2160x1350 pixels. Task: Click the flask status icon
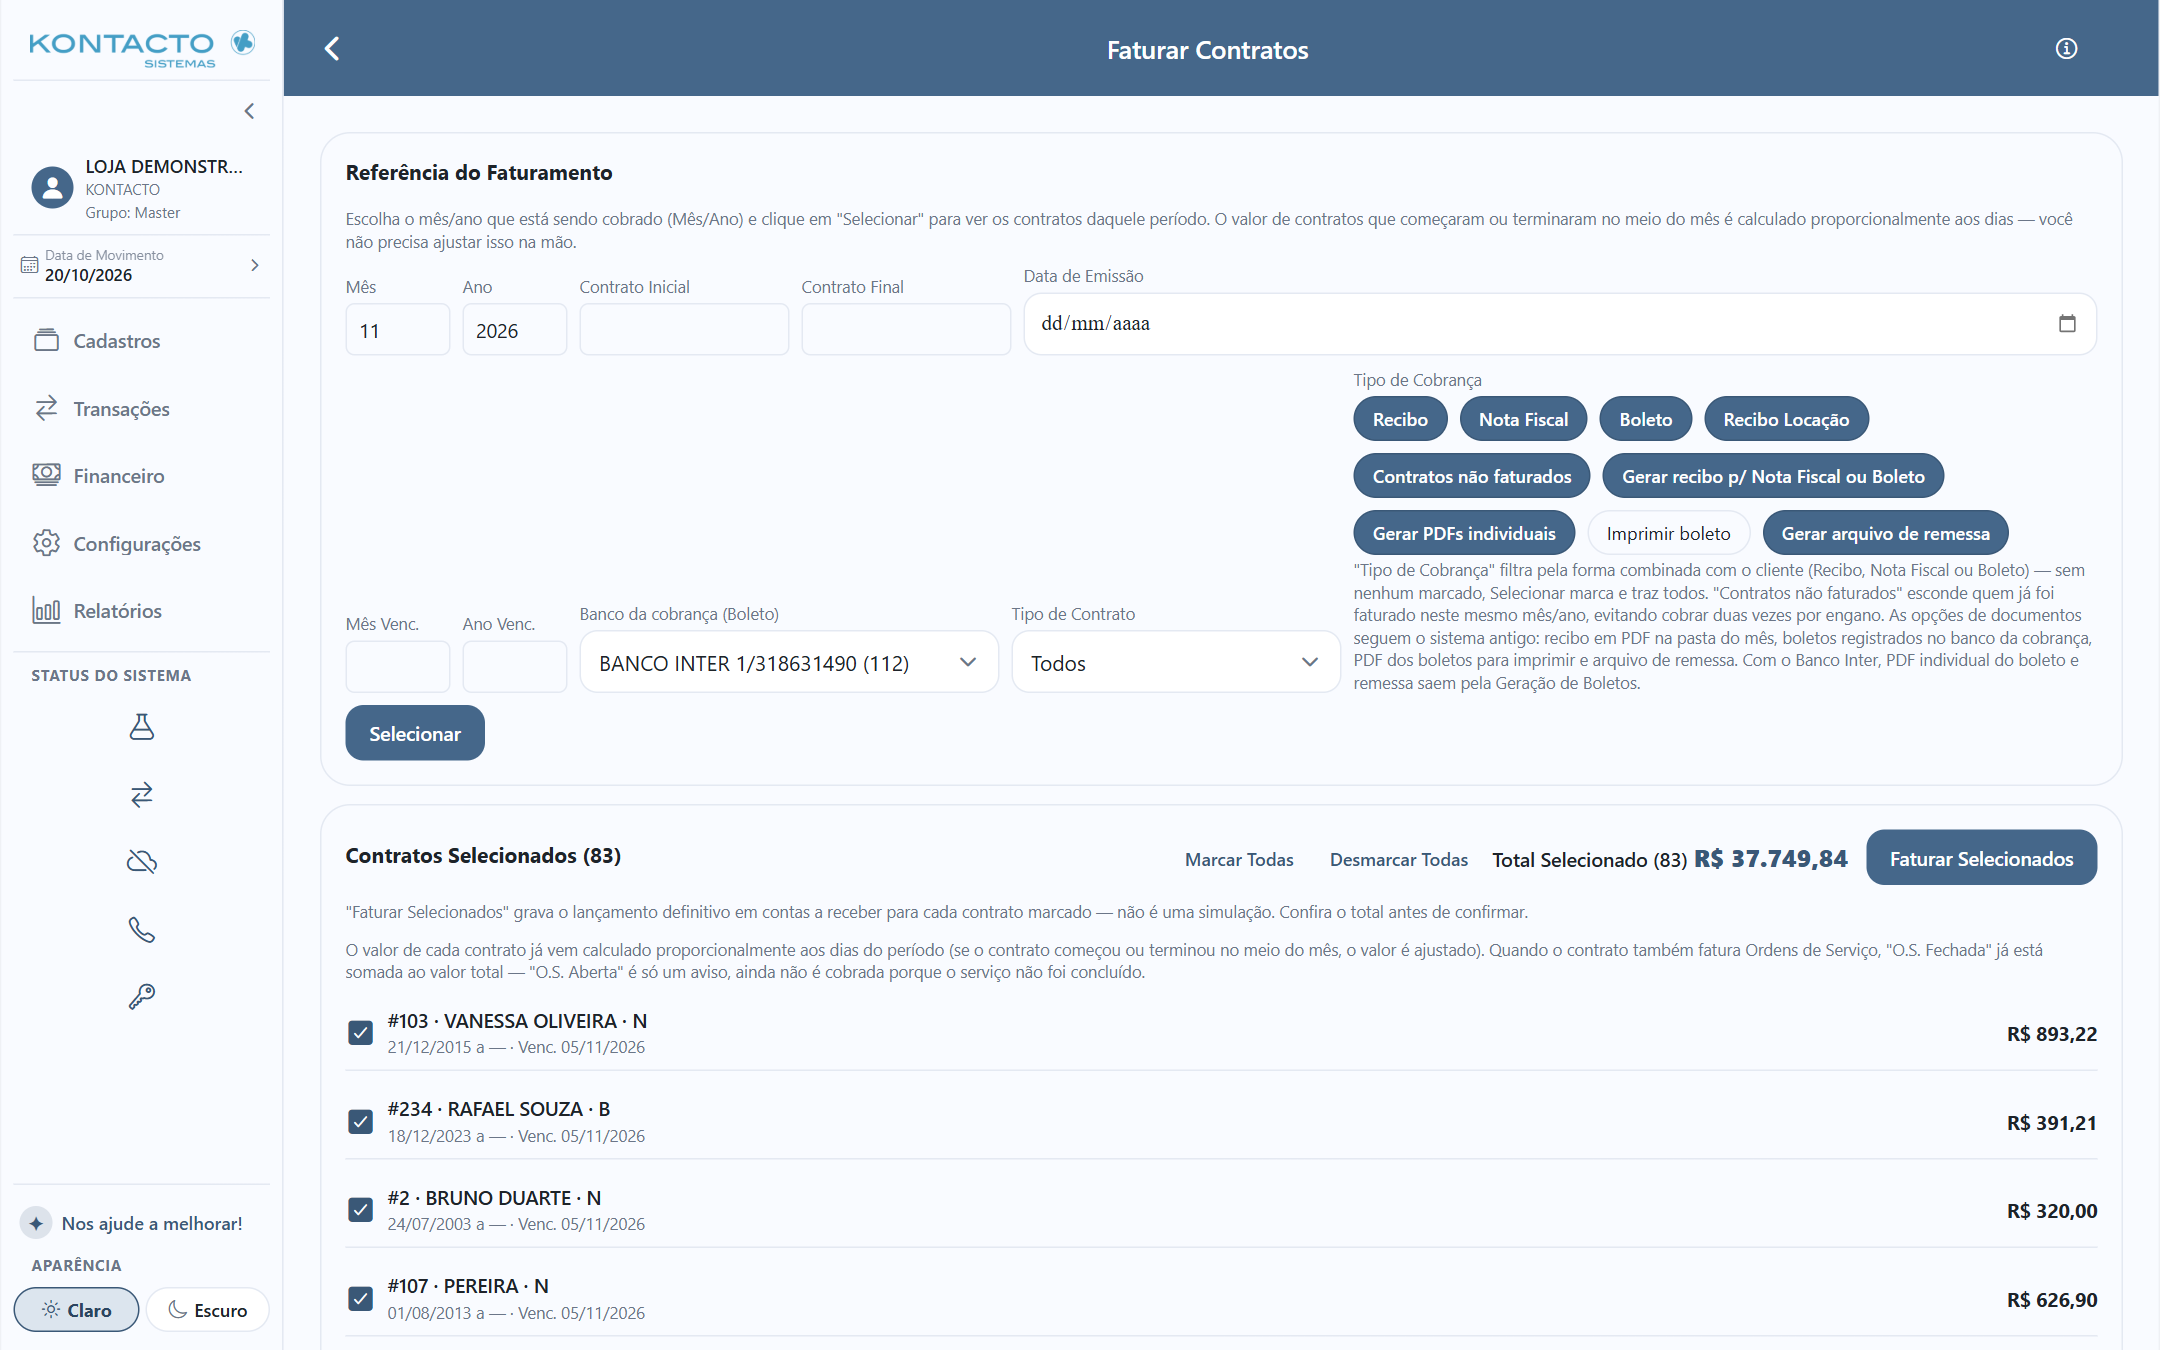[142, 726]
